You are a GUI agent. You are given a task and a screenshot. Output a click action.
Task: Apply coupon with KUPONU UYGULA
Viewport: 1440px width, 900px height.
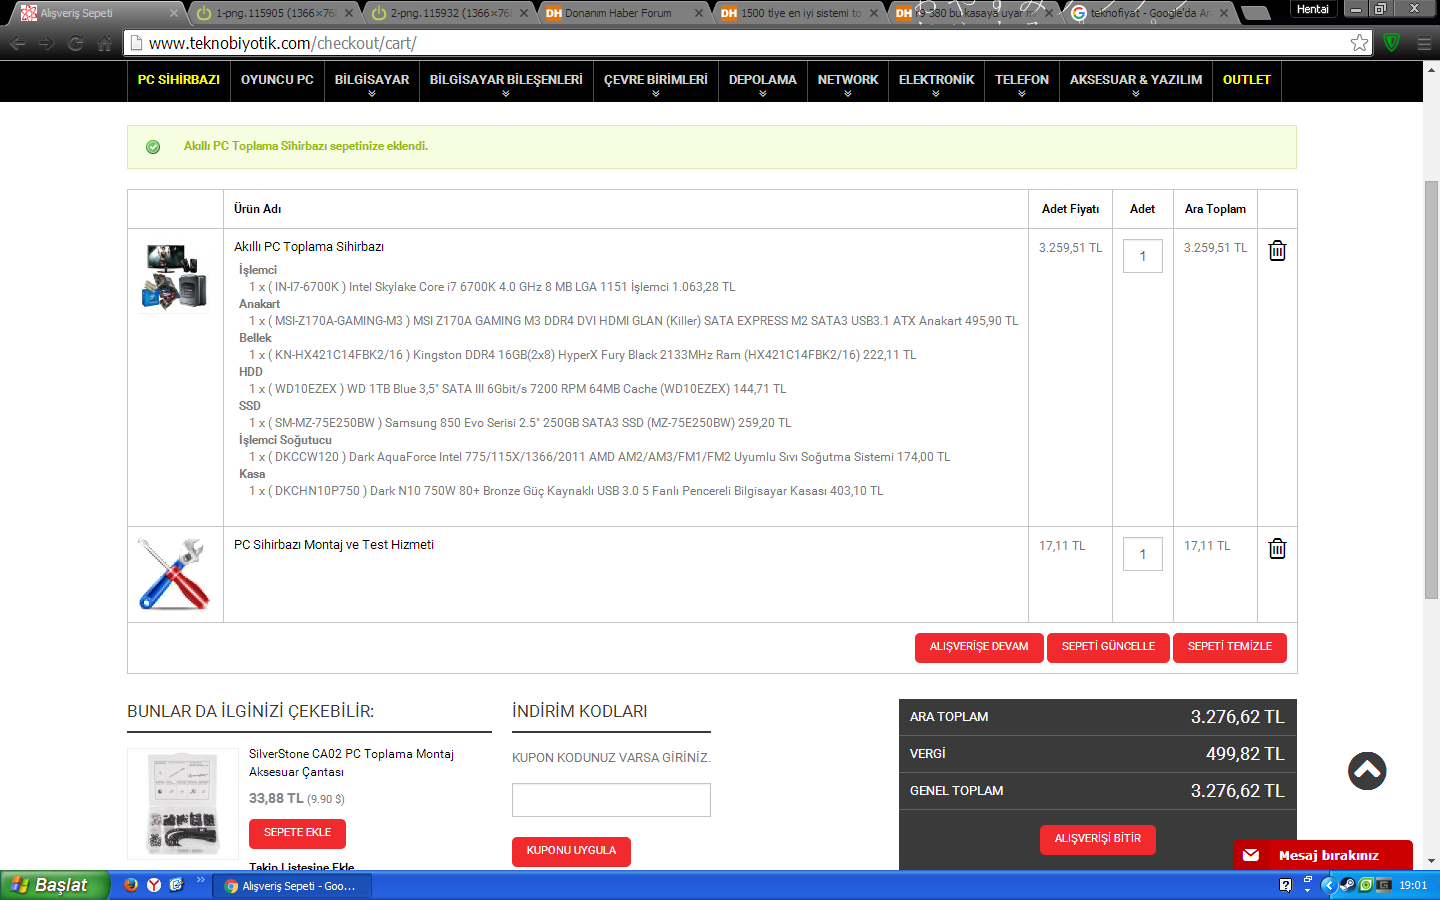coord(571,851)
